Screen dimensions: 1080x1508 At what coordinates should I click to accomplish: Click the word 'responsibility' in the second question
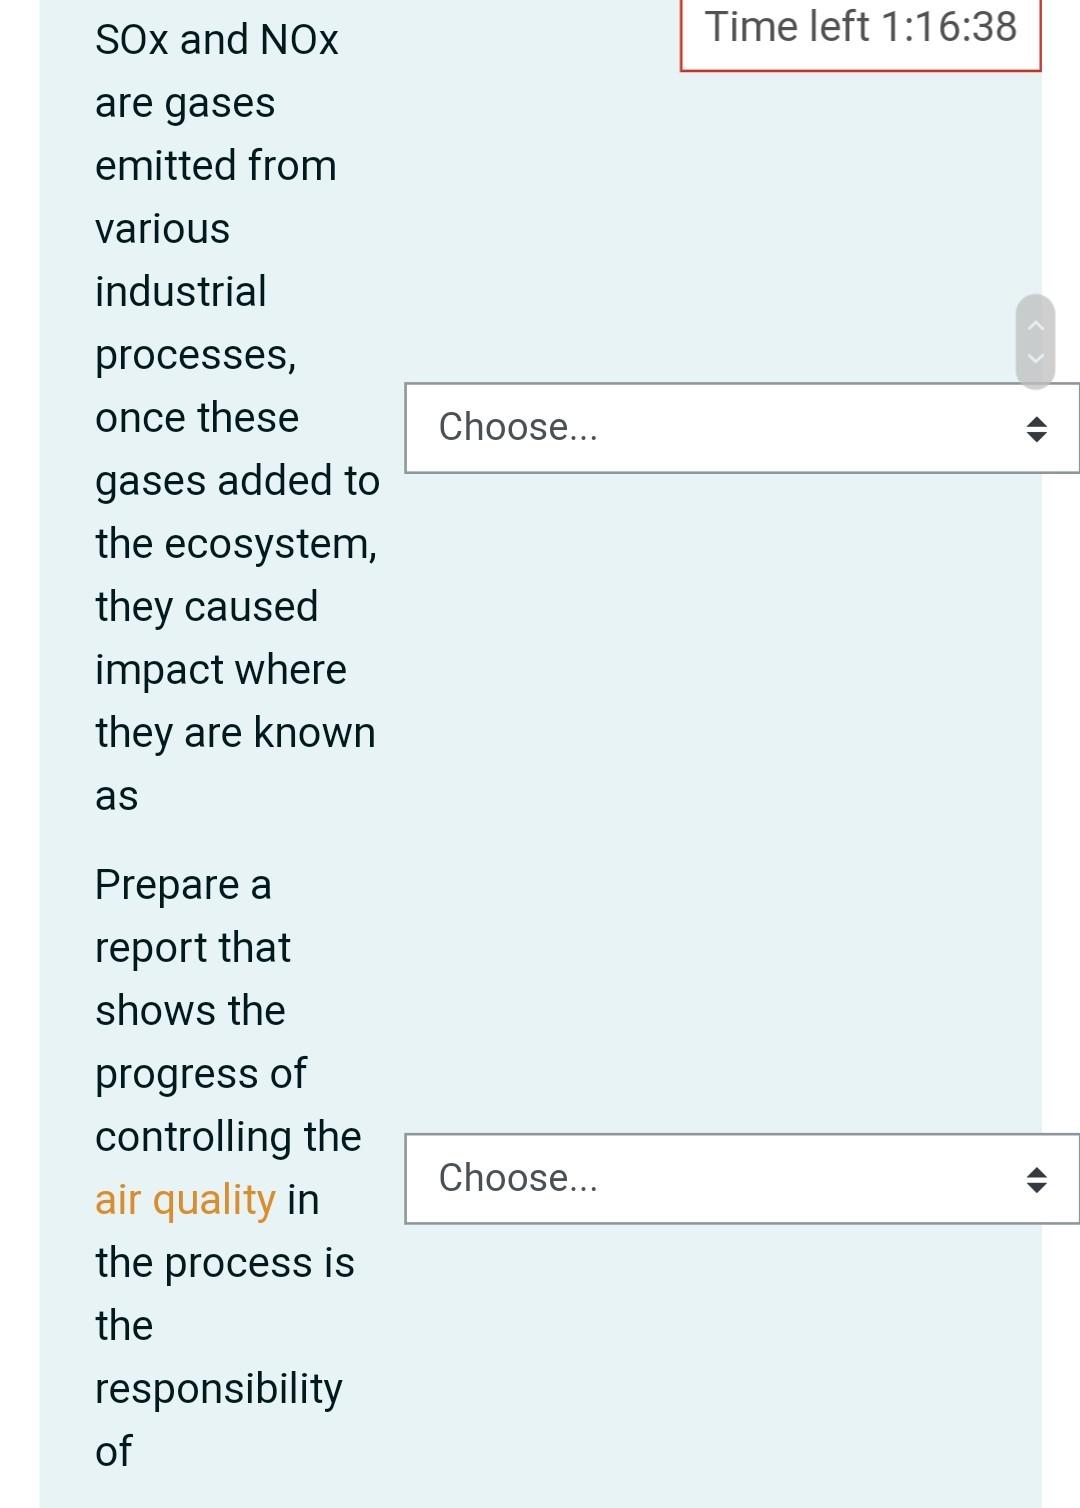coord(219,1388)
